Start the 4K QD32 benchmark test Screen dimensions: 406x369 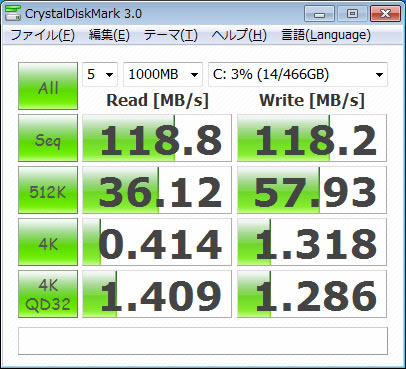pyautogui.click(x=48, y=294)
